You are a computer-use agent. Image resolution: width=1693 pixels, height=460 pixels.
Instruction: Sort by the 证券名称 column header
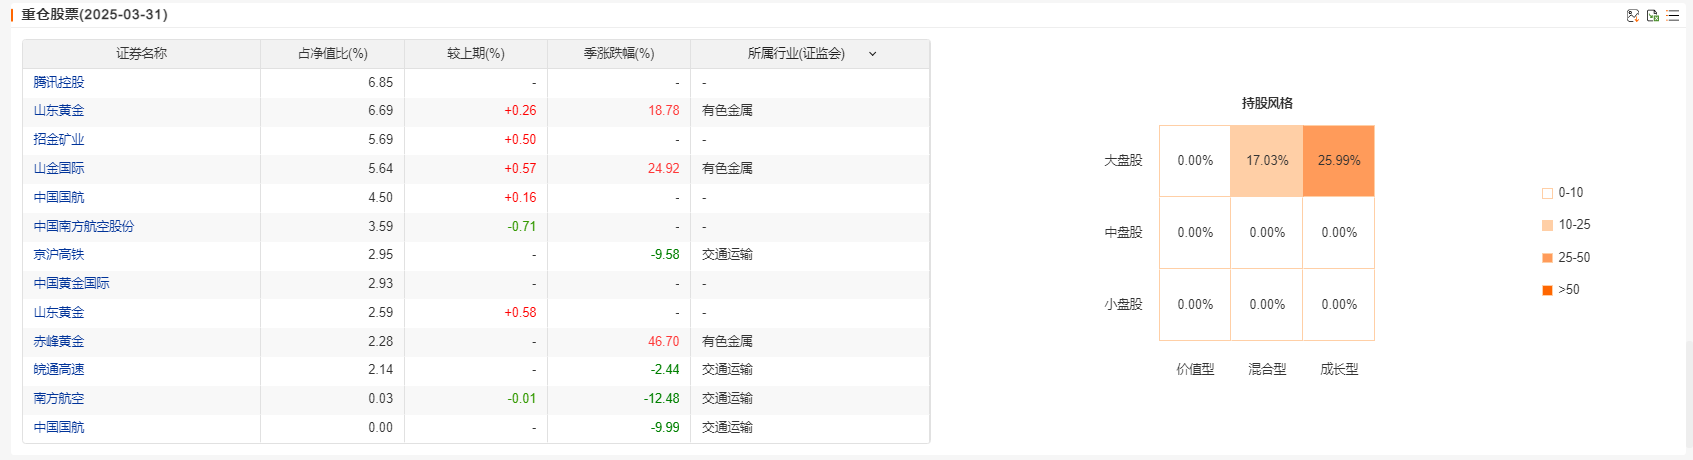[x=141, y=54]
